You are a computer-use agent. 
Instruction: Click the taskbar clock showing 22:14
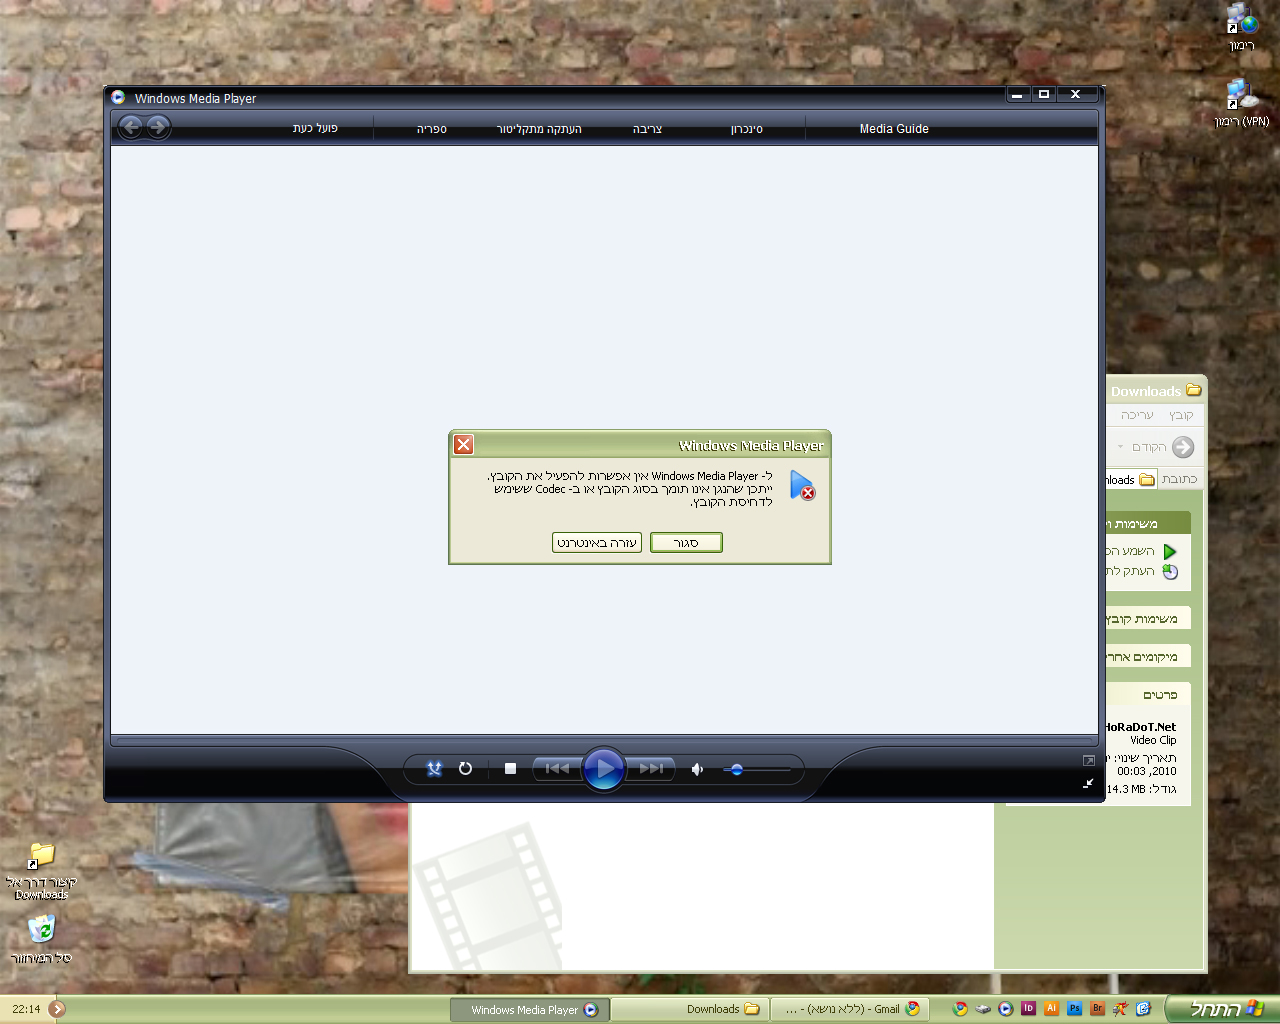pyautogui.click(x=26, y=1010)
